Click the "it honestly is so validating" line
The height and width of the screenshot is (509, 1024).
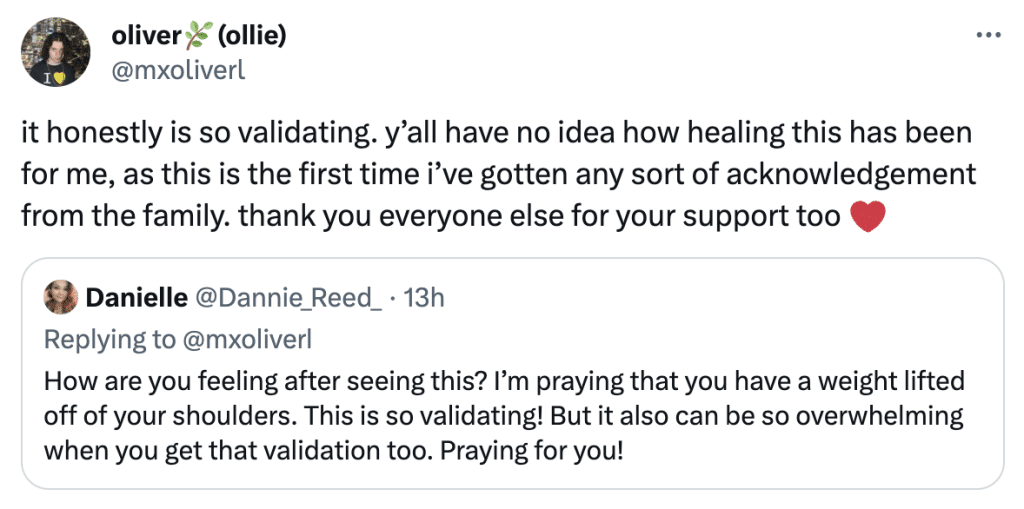click(496, 135)
